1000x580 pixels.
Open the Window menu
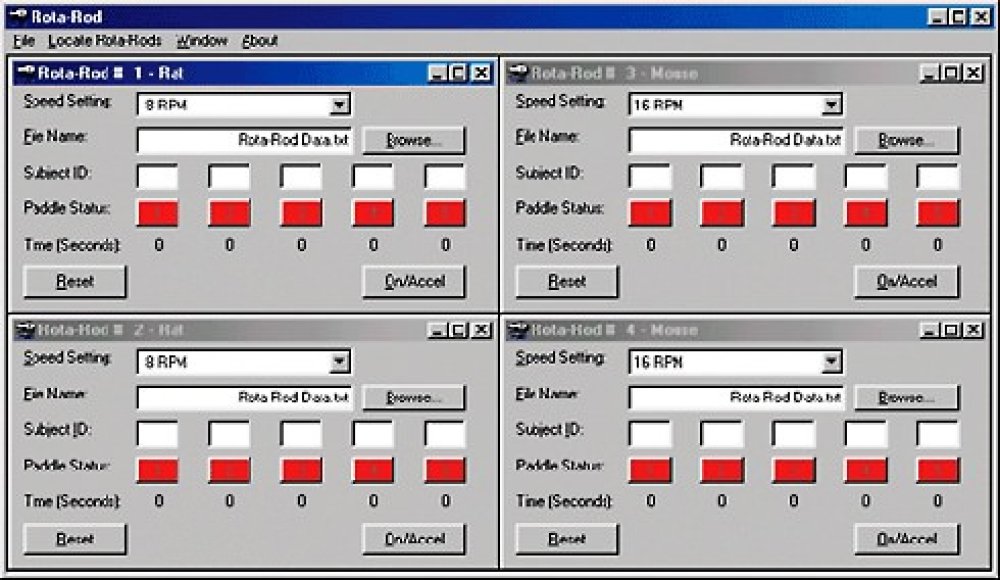(x=202, y=41)
